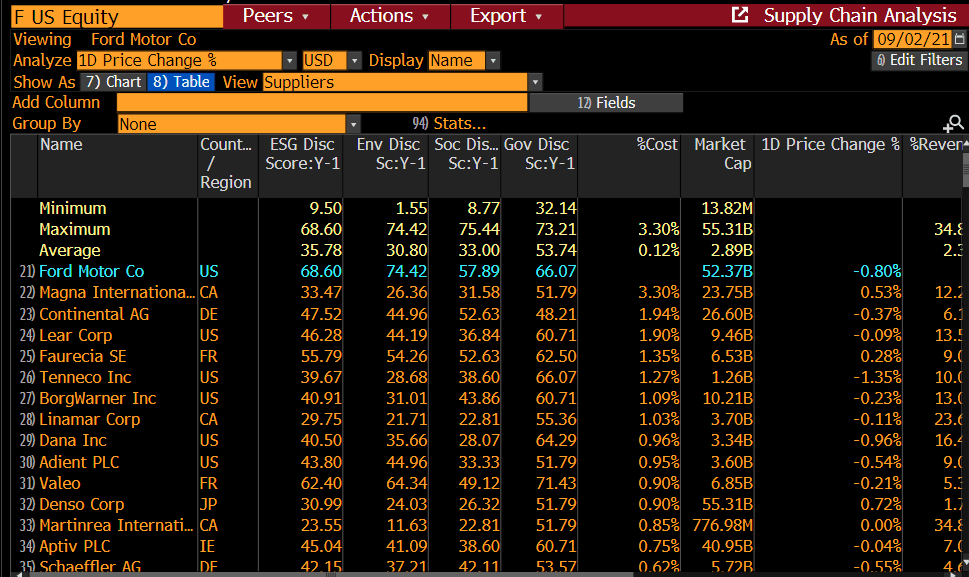
Task: Expand the Display Name dropdown
Action: [493, 61]
